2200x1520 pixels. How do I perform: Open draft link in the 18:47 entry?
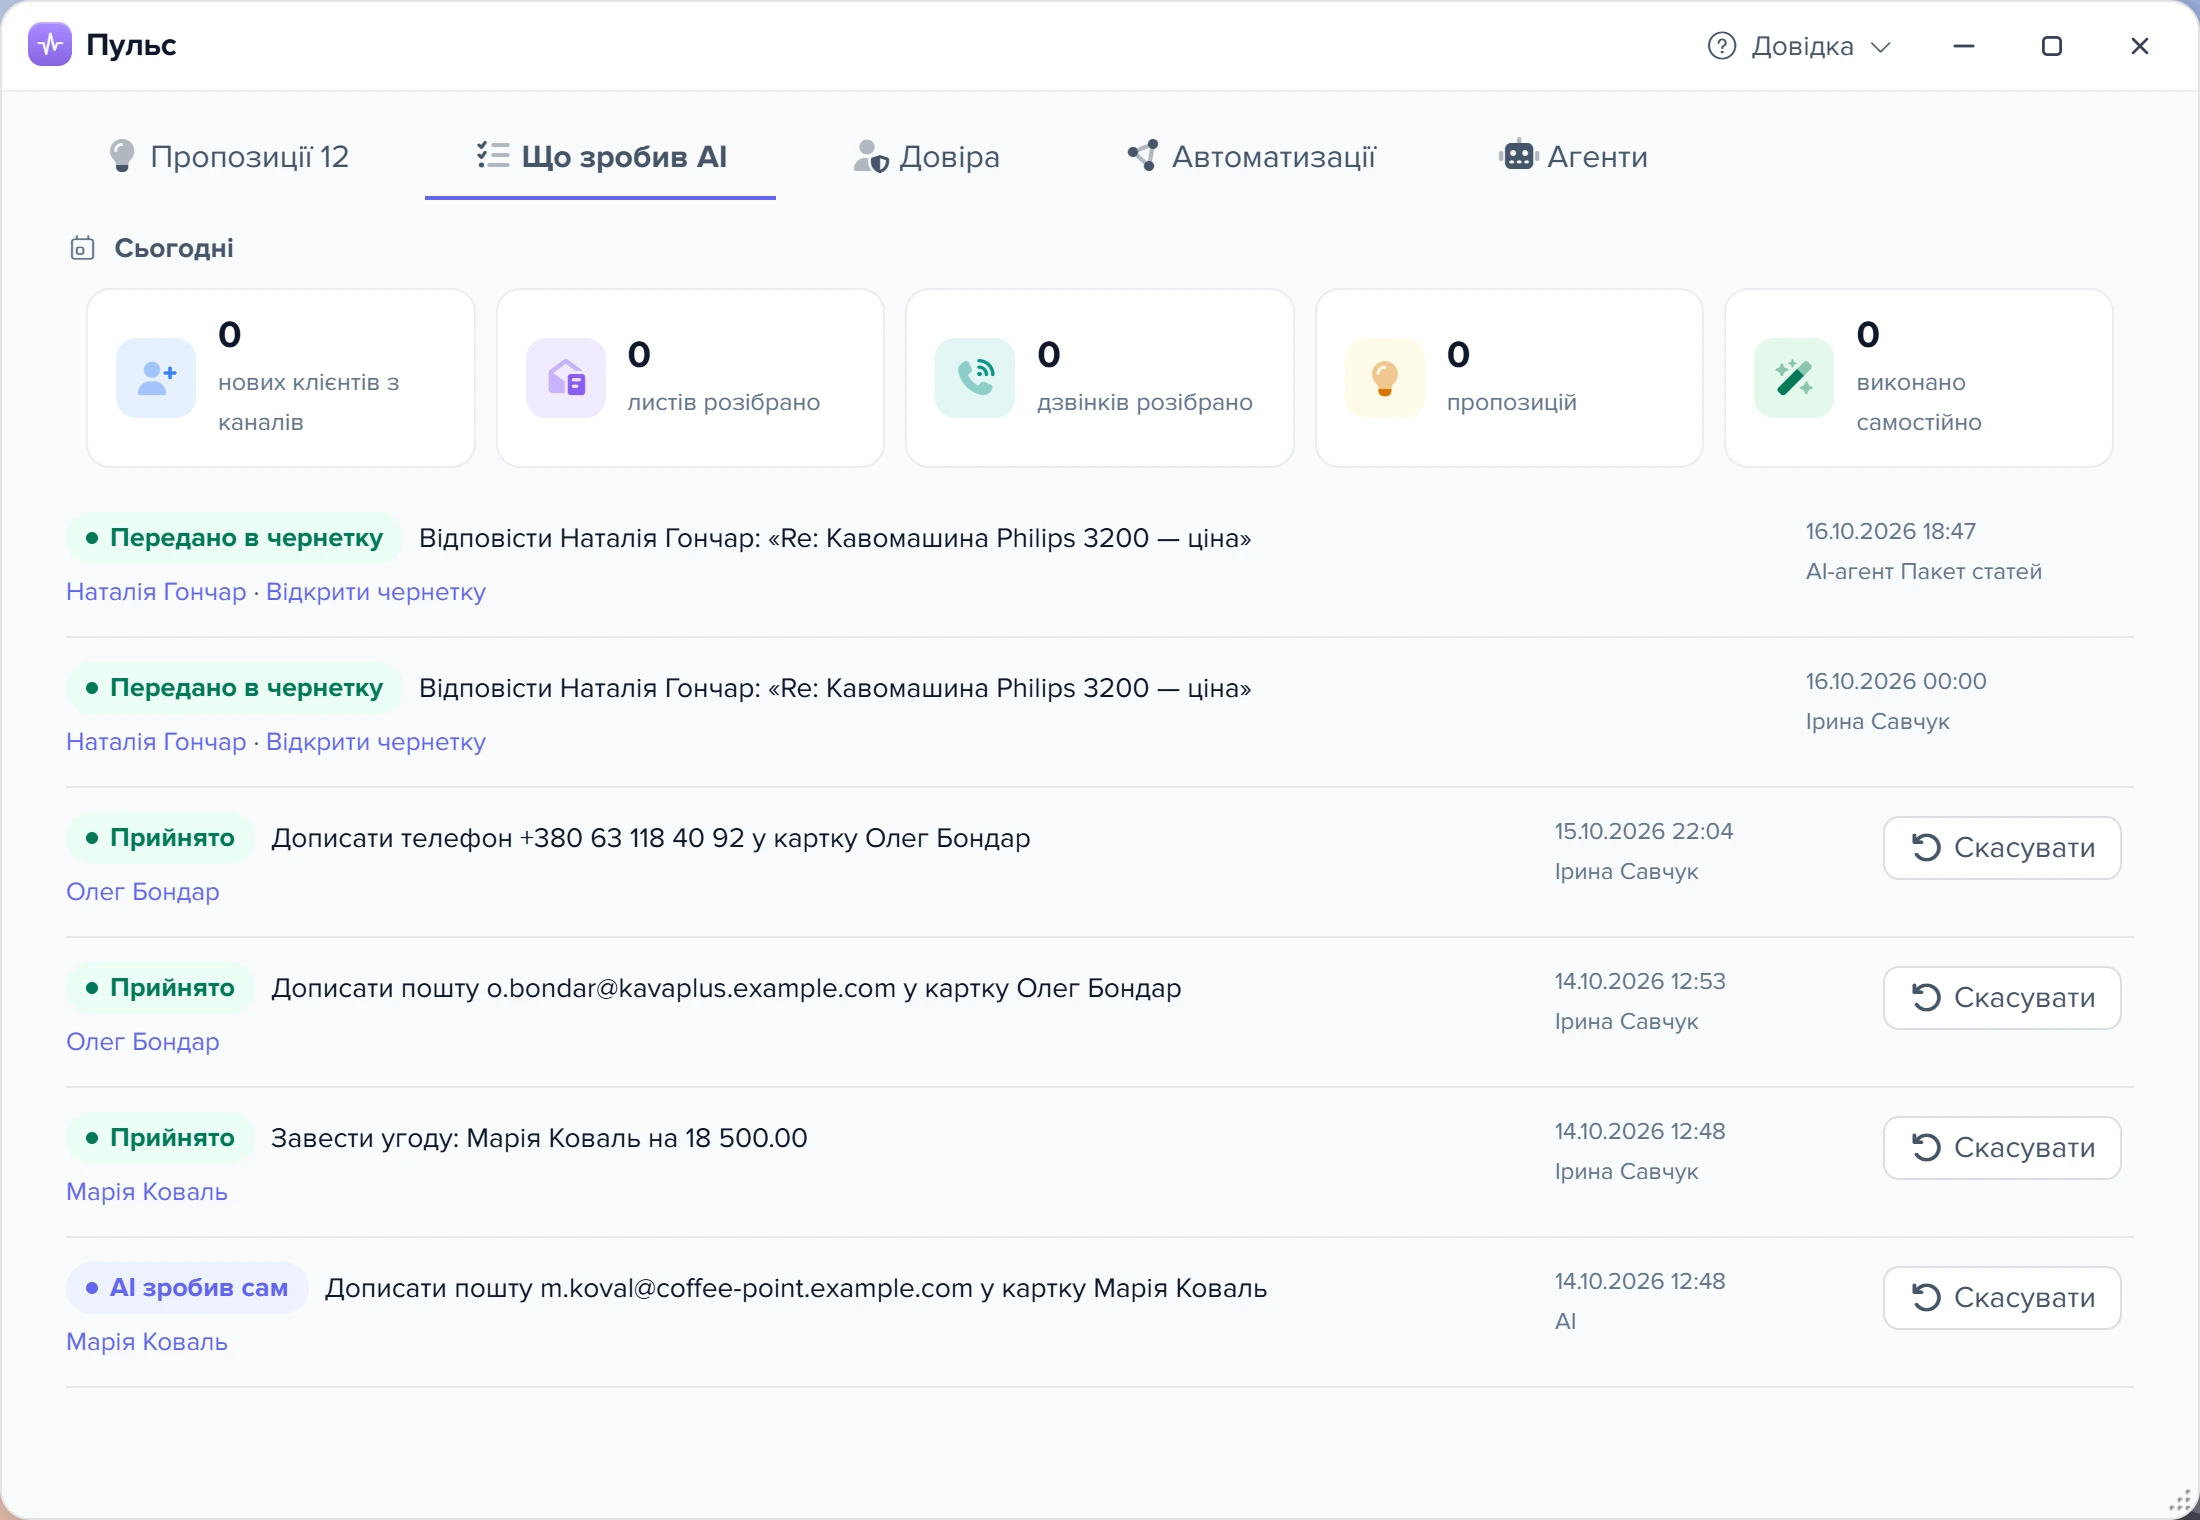(376, 592)
